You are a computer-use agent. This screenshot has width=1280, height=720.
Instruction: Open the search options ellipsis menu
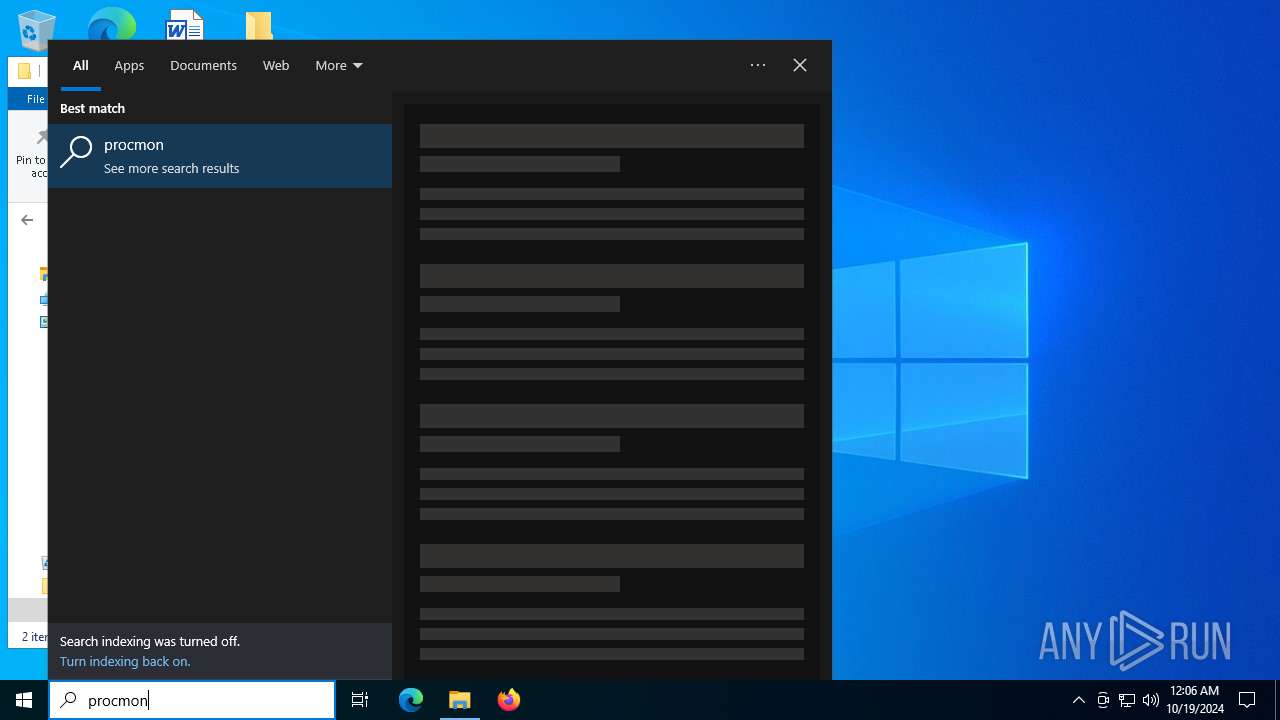758,65
